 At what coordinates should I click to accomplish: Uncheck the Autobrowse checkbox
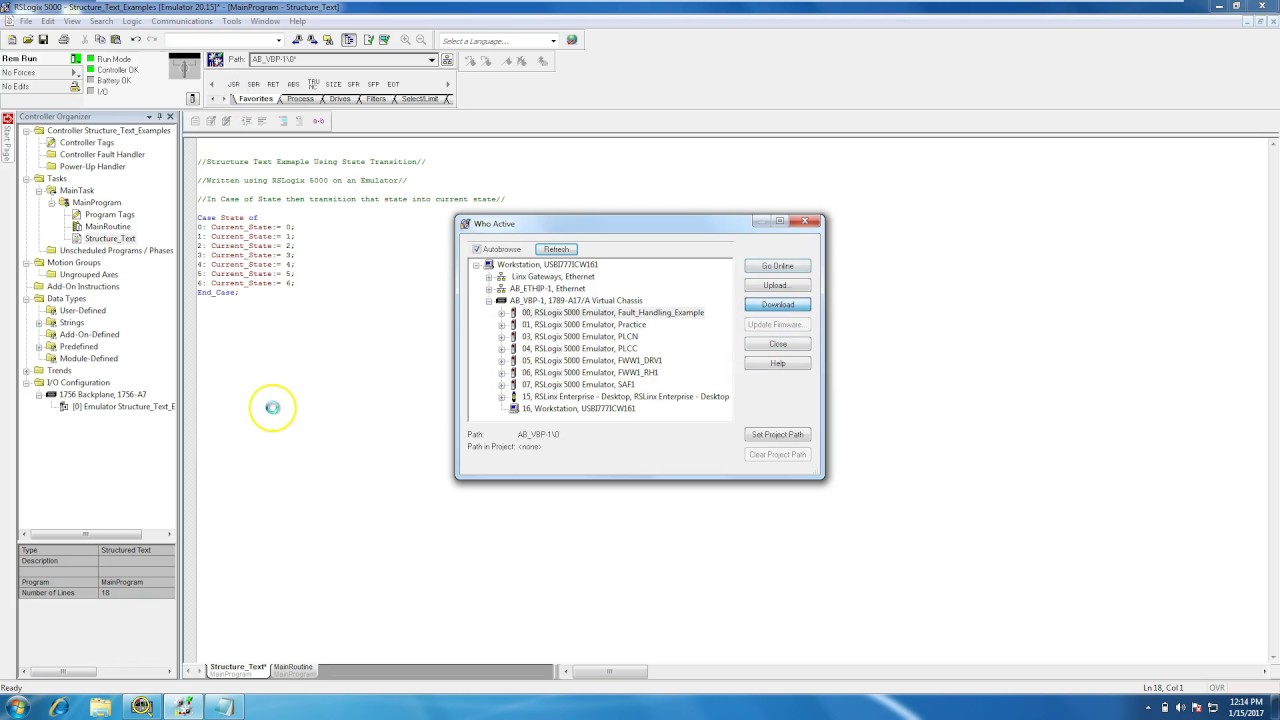[x=477, y=249]
